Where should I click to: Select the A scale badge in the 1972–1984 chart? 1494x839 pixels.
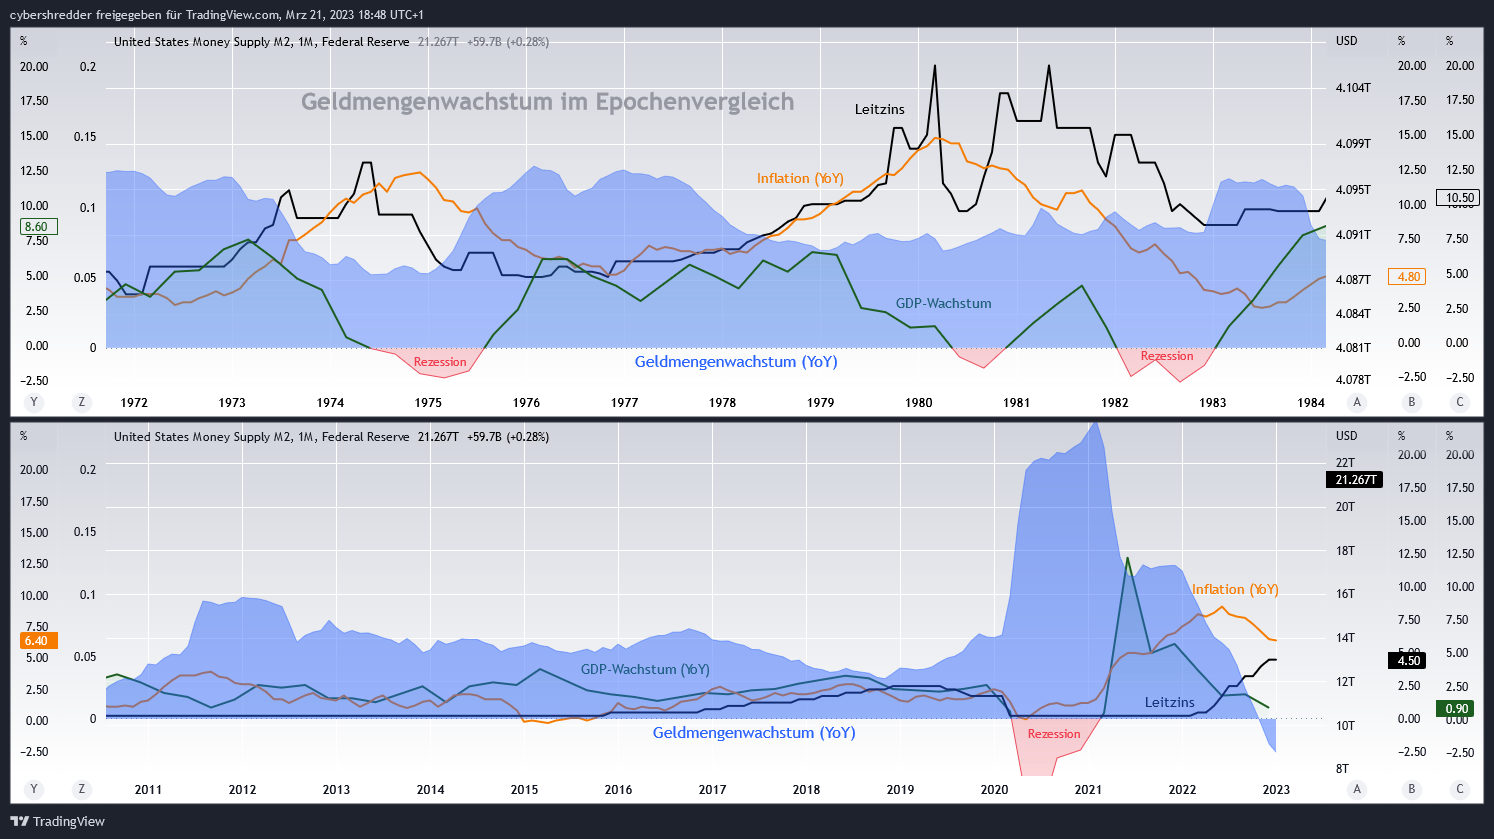click(x=1357, y=402)
